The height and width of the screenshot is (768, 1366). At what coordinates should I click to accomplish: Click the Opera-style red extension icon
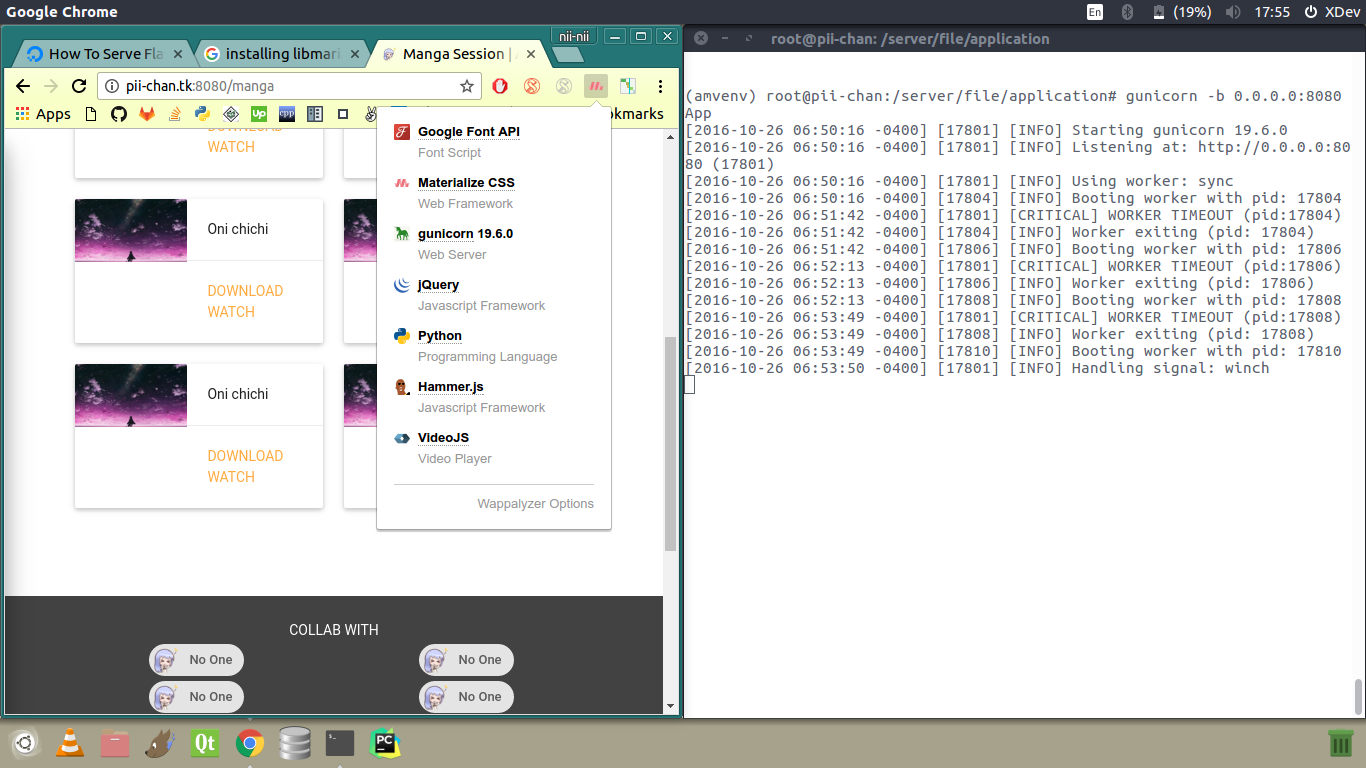[500, 86]
